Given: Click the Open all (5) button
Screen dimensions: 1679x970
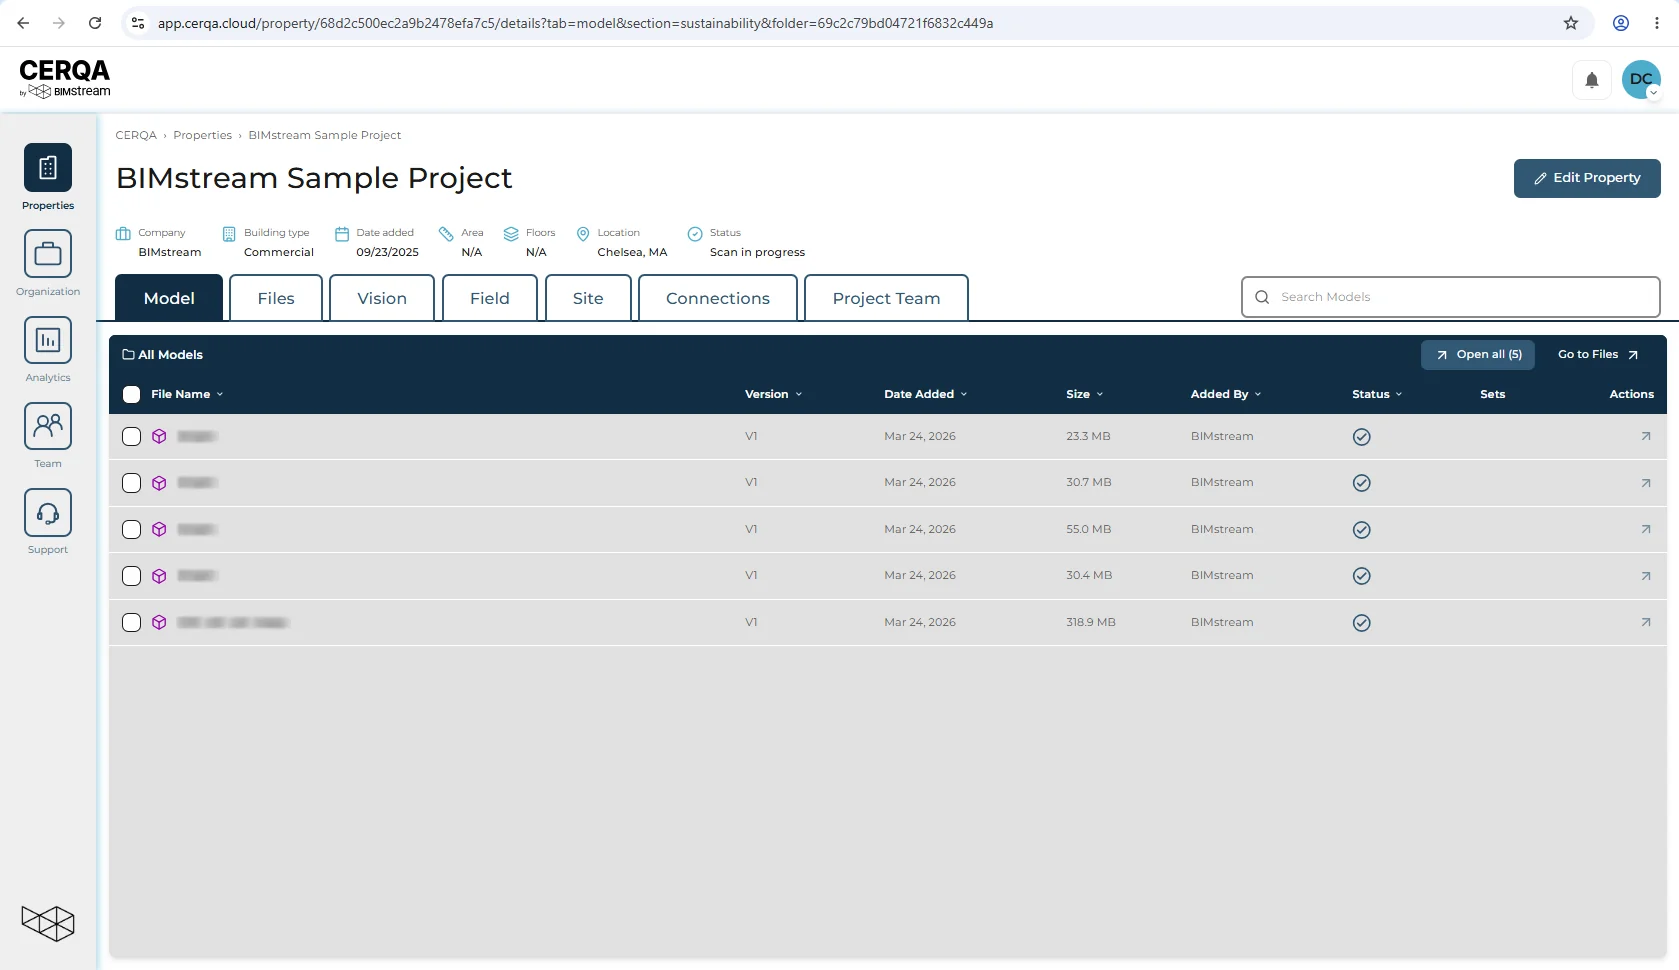Looking at the screenshot, I should (x=1478, y=355).
